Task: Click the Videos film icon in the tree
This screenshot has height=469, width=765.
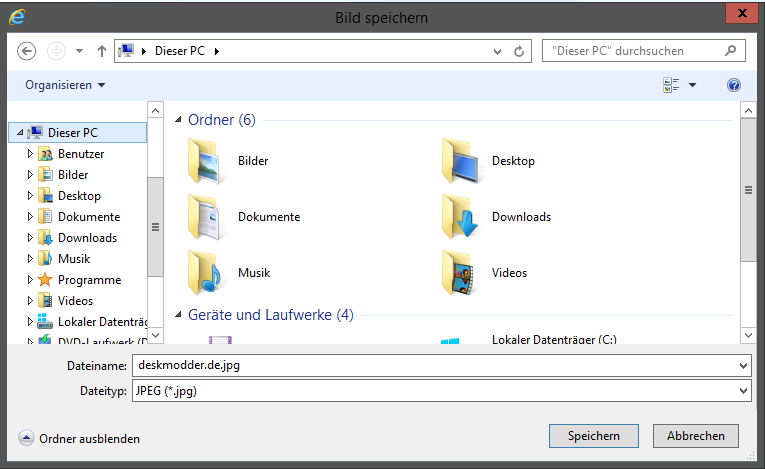Action: (x=45, y=301)
